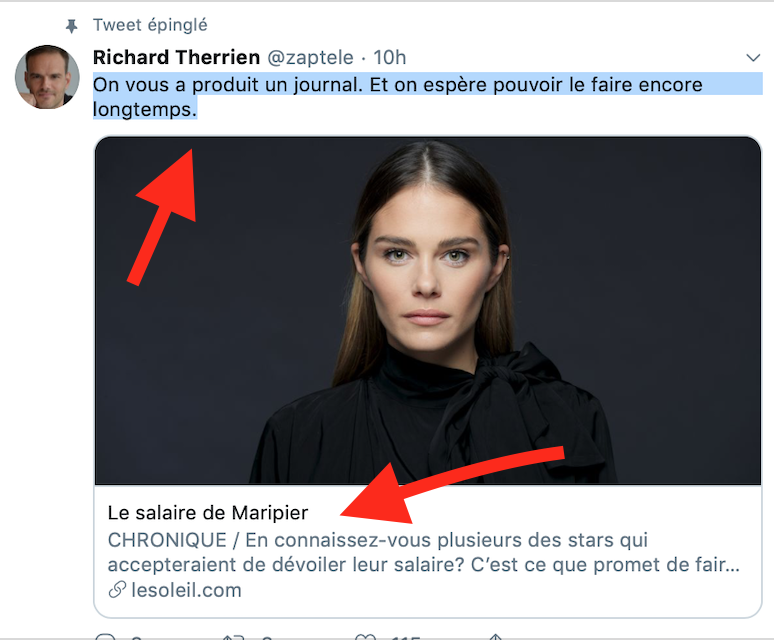This screenshot has height=640, width=774.
Task: Click the share upload icon under tweet
Action: point(496,636)
